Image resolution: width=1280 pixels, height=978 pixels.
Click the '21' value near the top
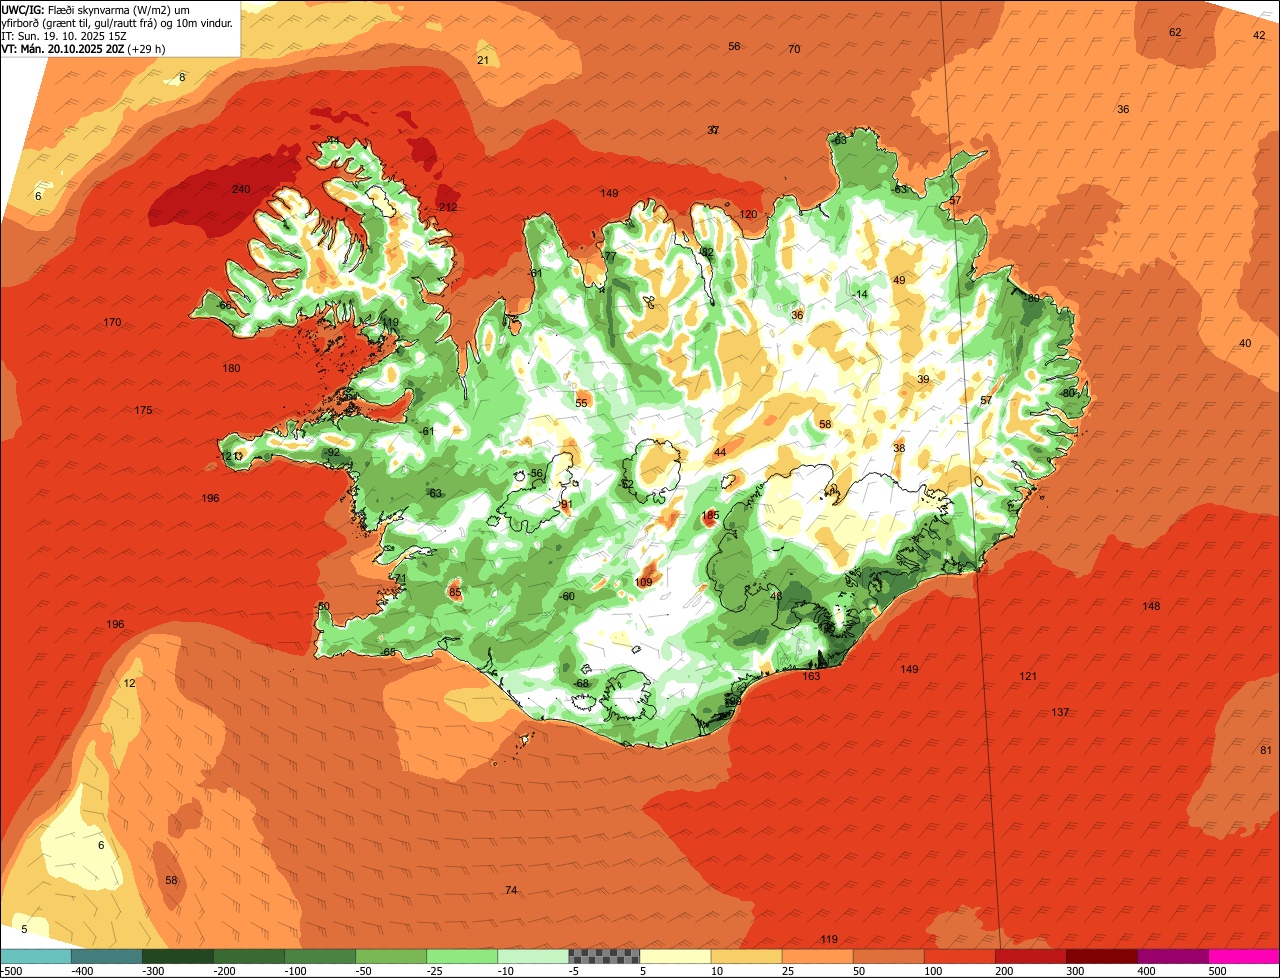pyautogui.click(x=483, y=60)
